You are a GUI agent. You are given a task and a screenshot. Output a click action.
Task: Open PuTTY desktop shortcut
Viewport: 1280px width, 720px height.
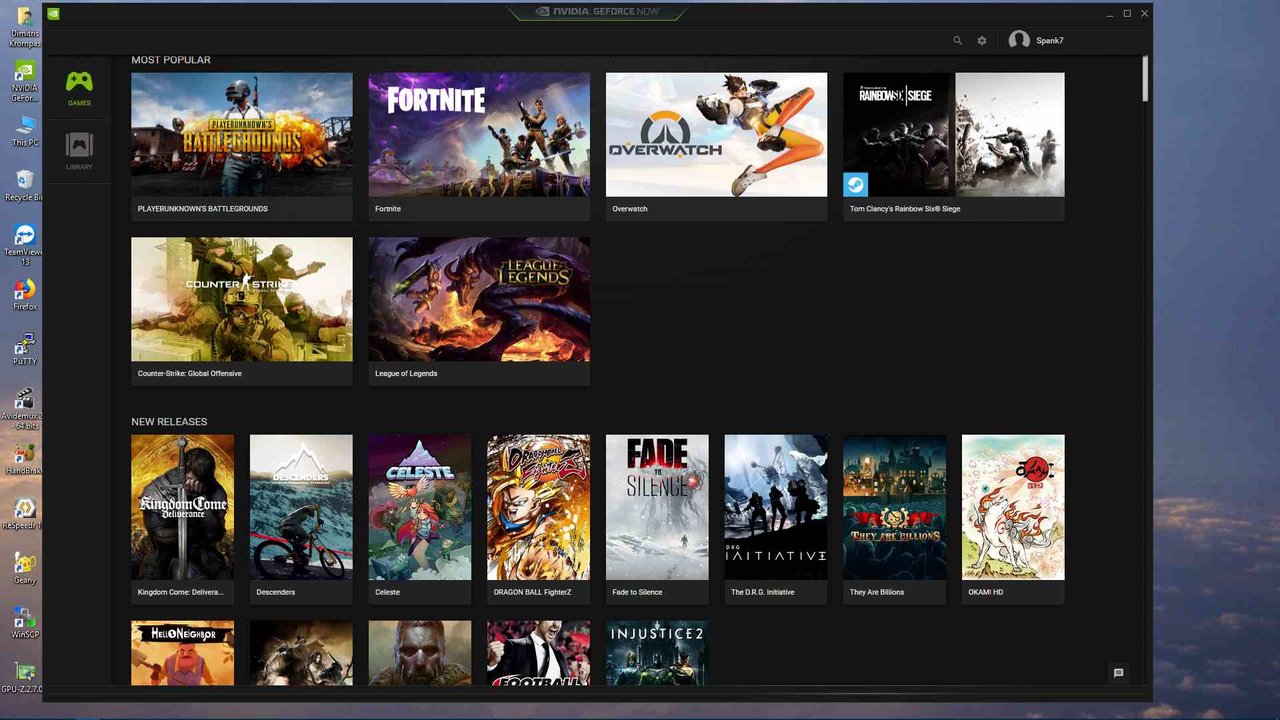(25, 350)
